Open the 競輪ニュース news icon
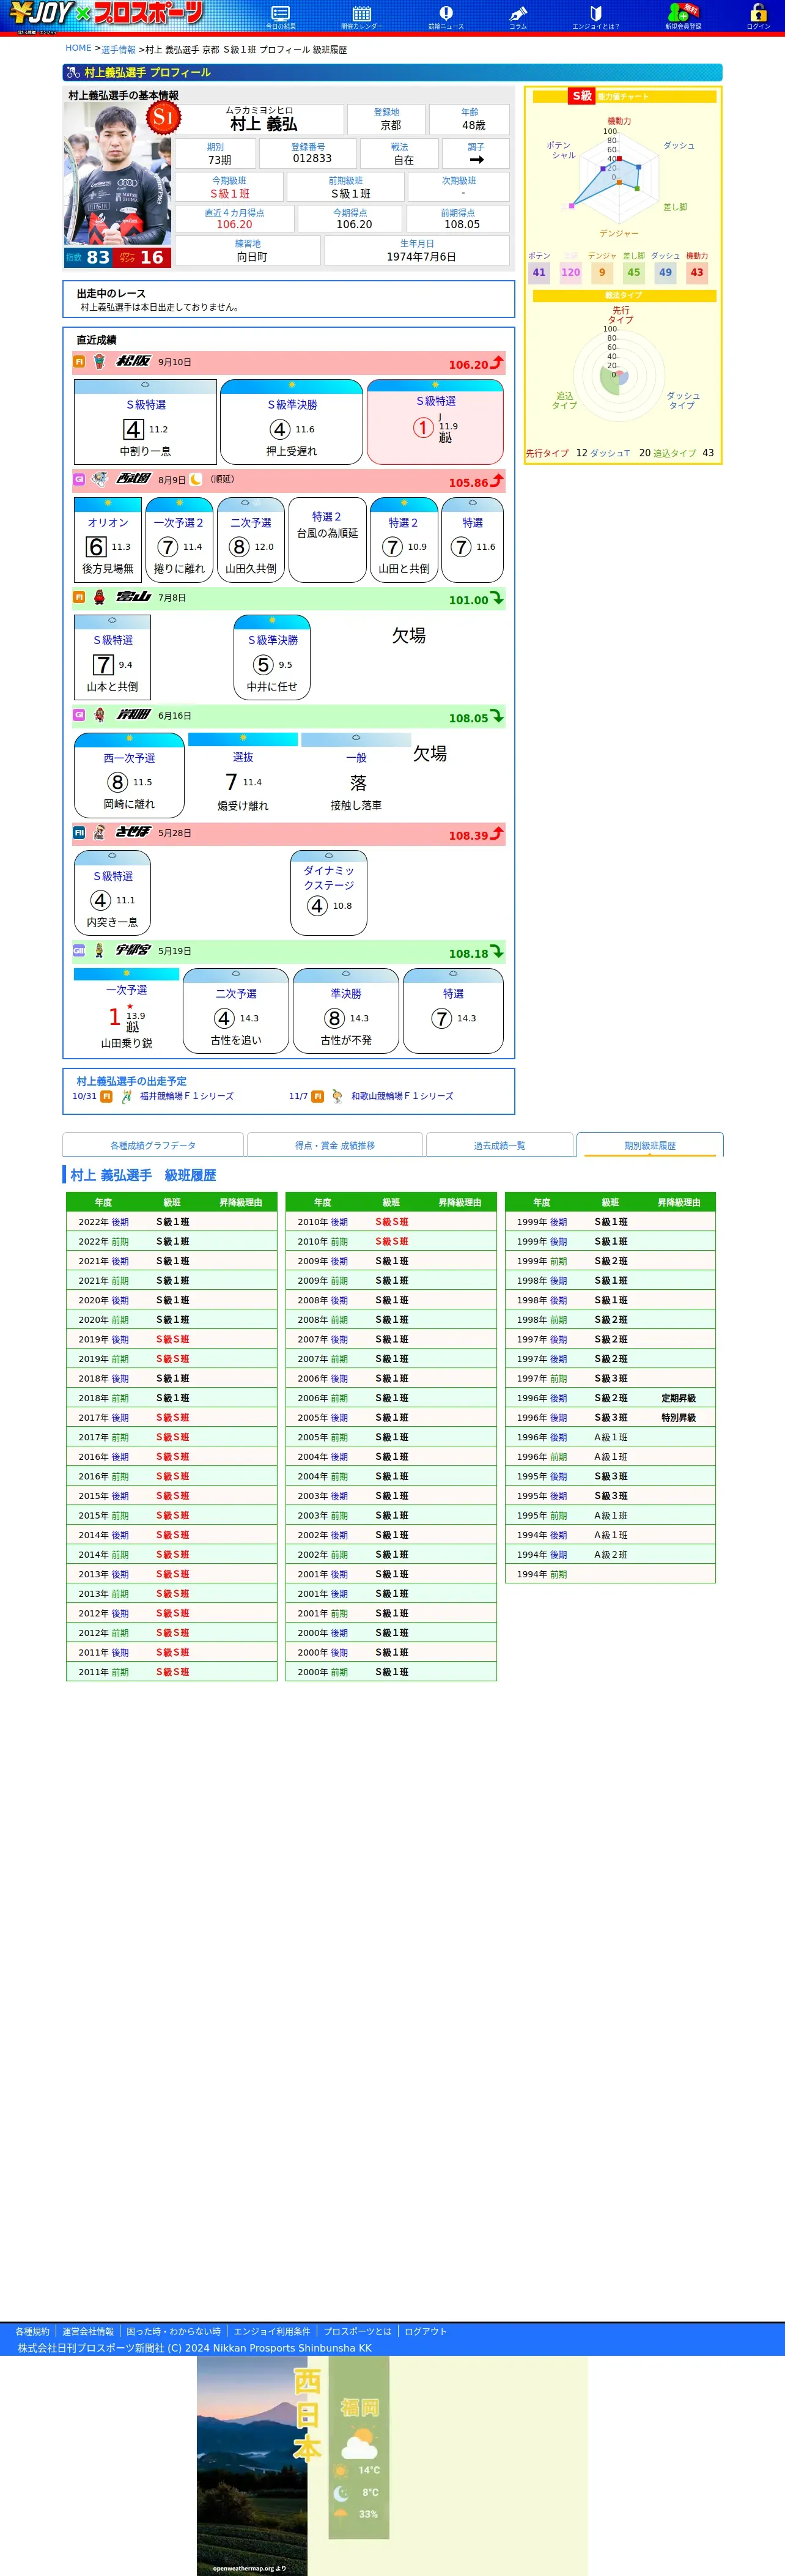The height and width of the screenshot is (2576, 785). click(446, 17)
